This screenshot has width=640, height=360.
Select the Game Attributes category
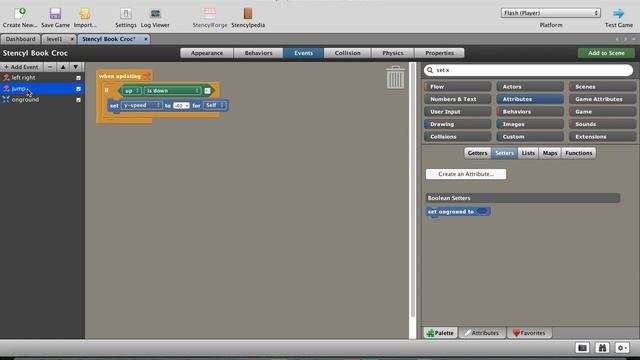pyautogui.click(x=602, y=99)
